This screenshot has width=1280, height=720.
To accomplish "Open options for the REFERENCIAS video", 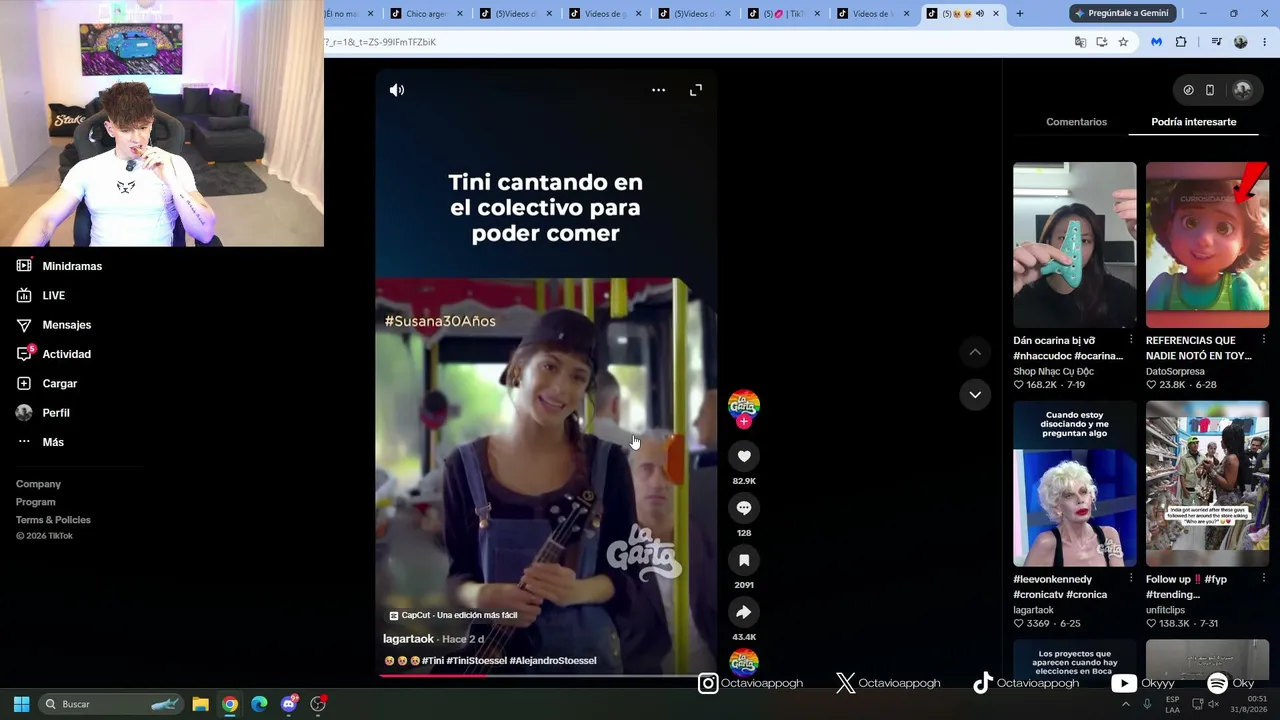I will pyautogui.click(x=1264, y=340).
